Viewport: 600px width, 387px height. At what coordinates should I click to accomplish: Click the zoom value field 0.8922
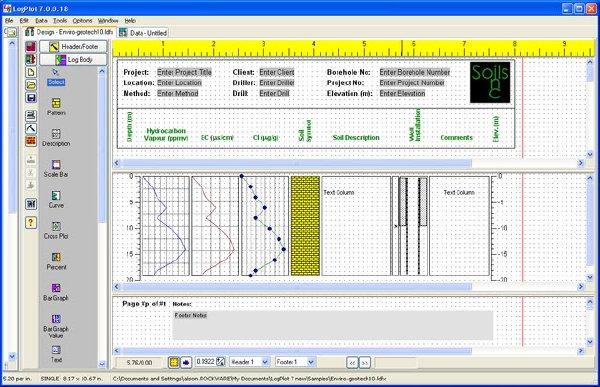(205, 361)
